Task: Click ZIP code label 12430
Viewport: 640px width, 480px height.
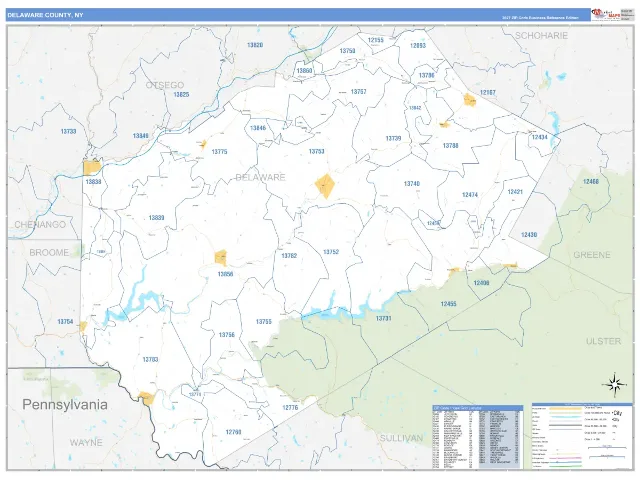Action: [529, 235]
